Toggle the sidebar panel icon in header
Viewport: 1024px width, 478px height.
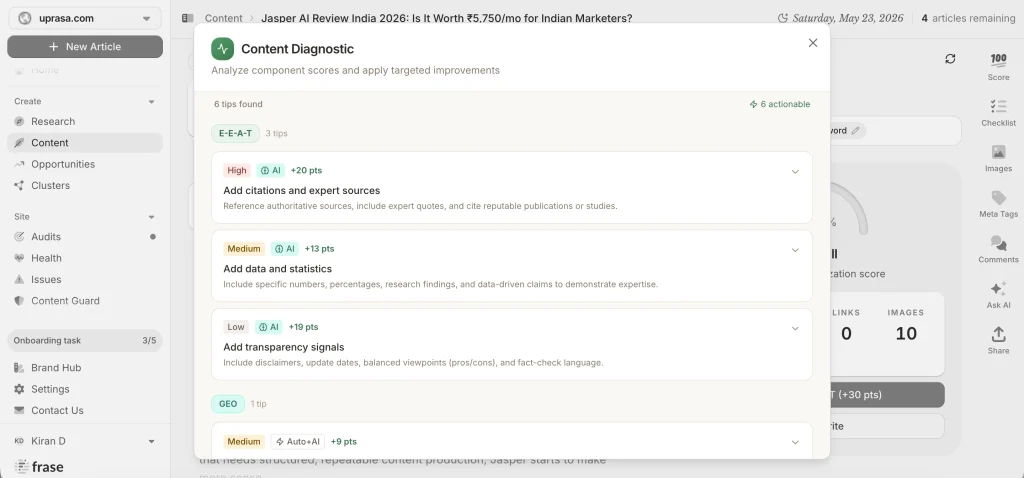(187, 18)
